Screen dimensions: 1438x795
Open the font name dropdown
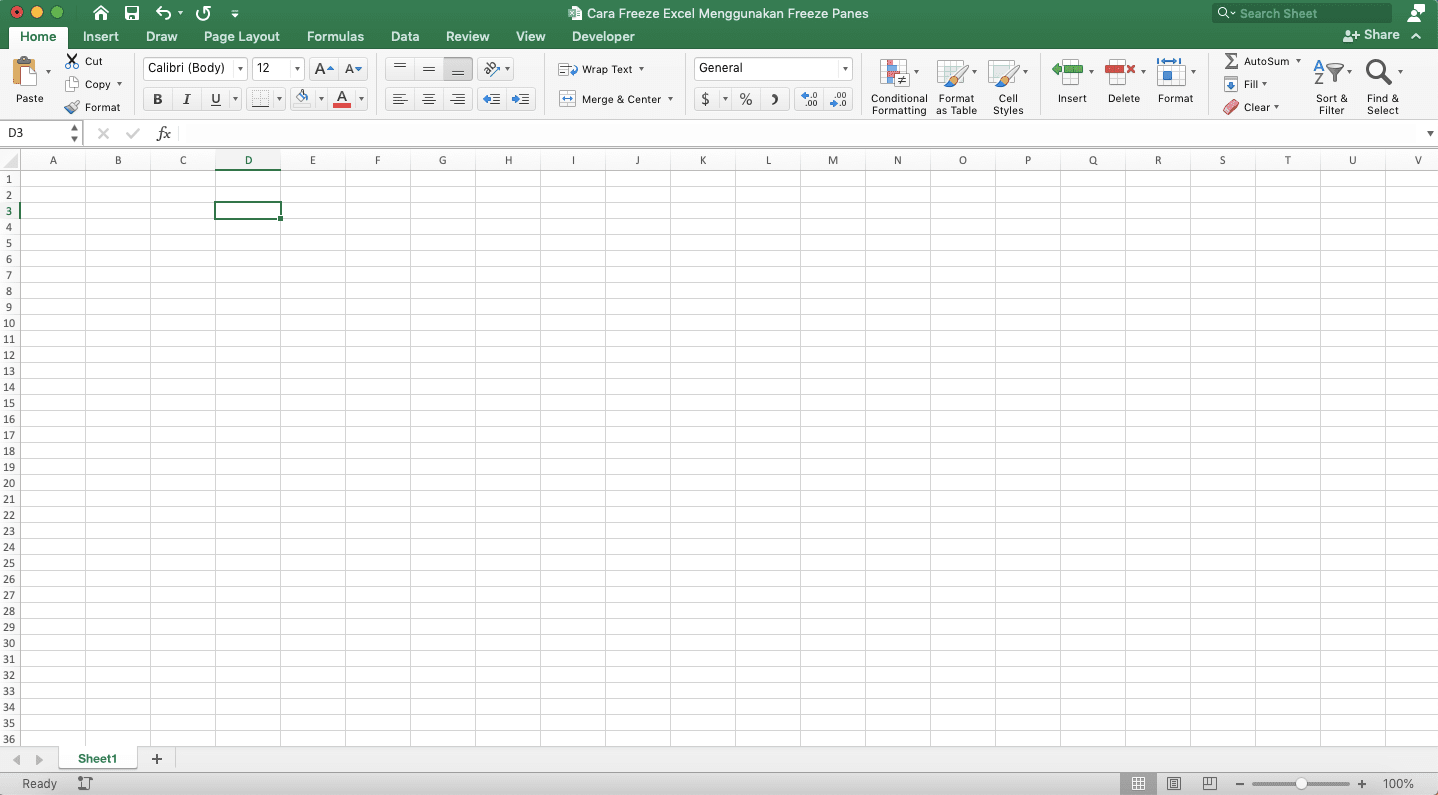click(x=240, y=69)
